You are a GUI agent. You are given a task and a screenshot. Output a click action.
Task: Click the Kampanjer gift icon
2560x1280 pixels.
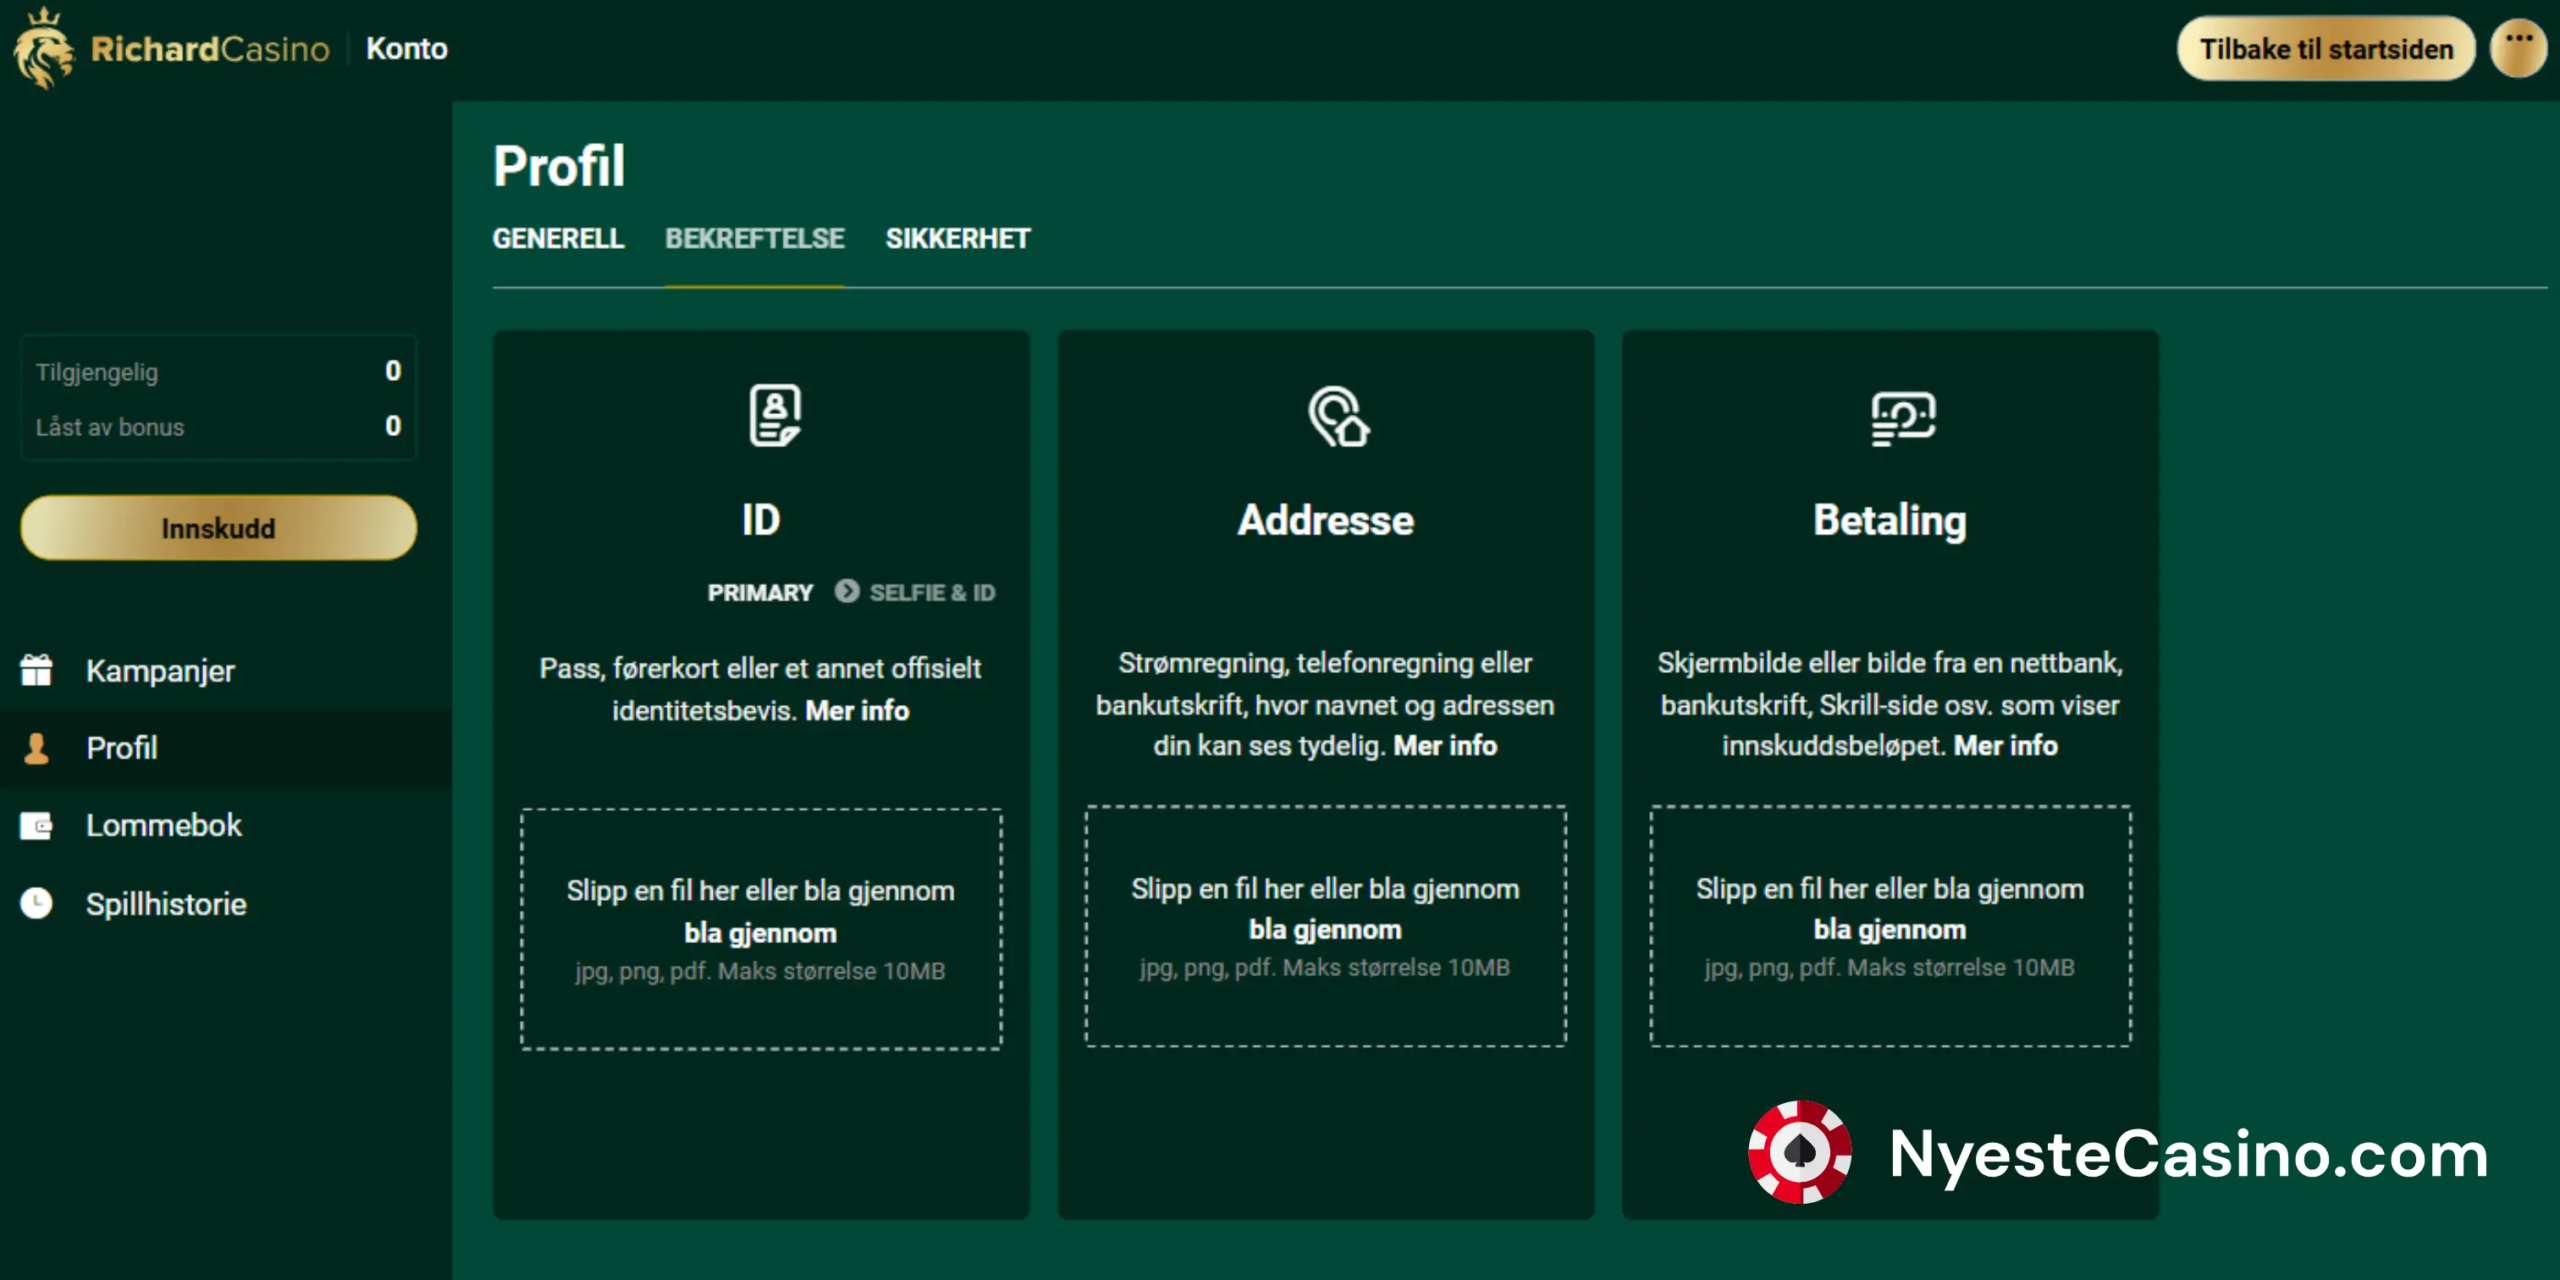pyautogui.click(x=37, y=670)
